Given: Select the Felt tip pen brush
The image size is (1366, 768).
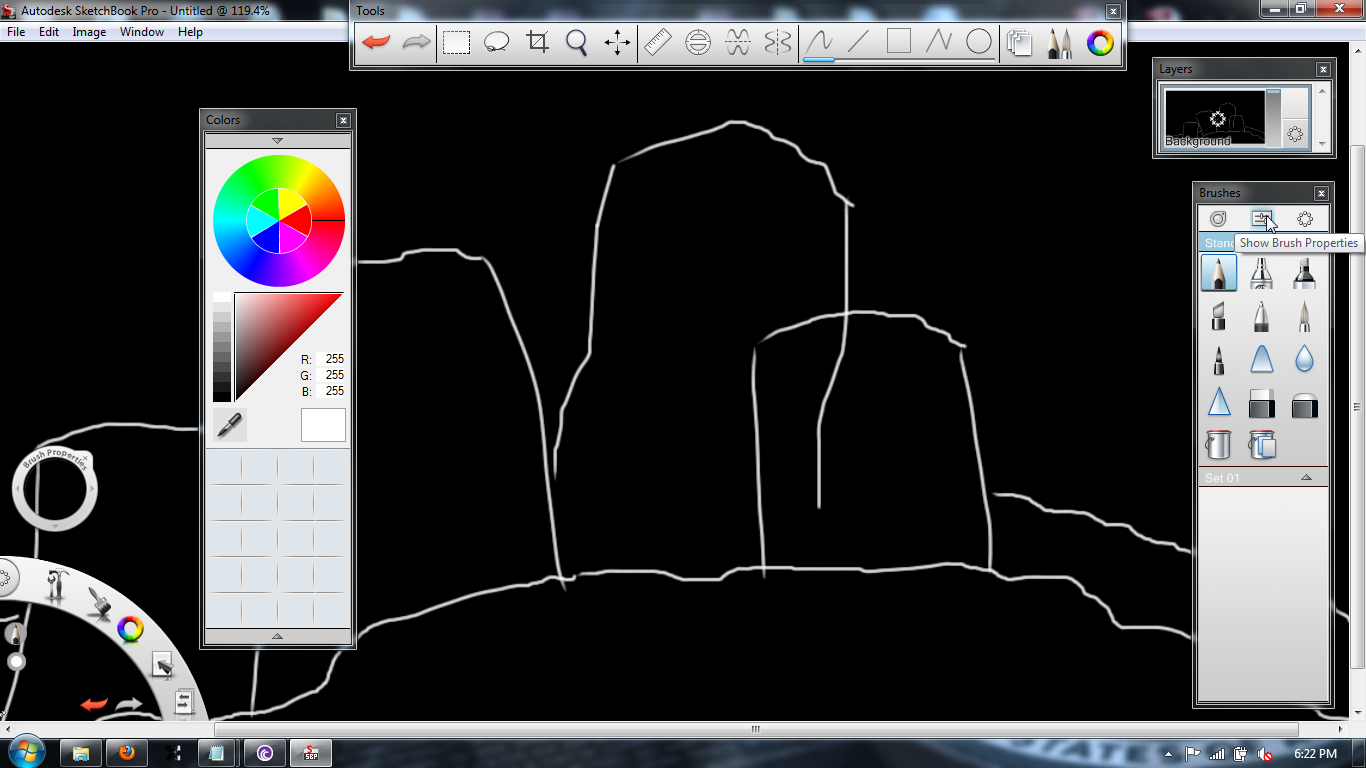Looking at the screenshot, I should tap(1219, 359).
